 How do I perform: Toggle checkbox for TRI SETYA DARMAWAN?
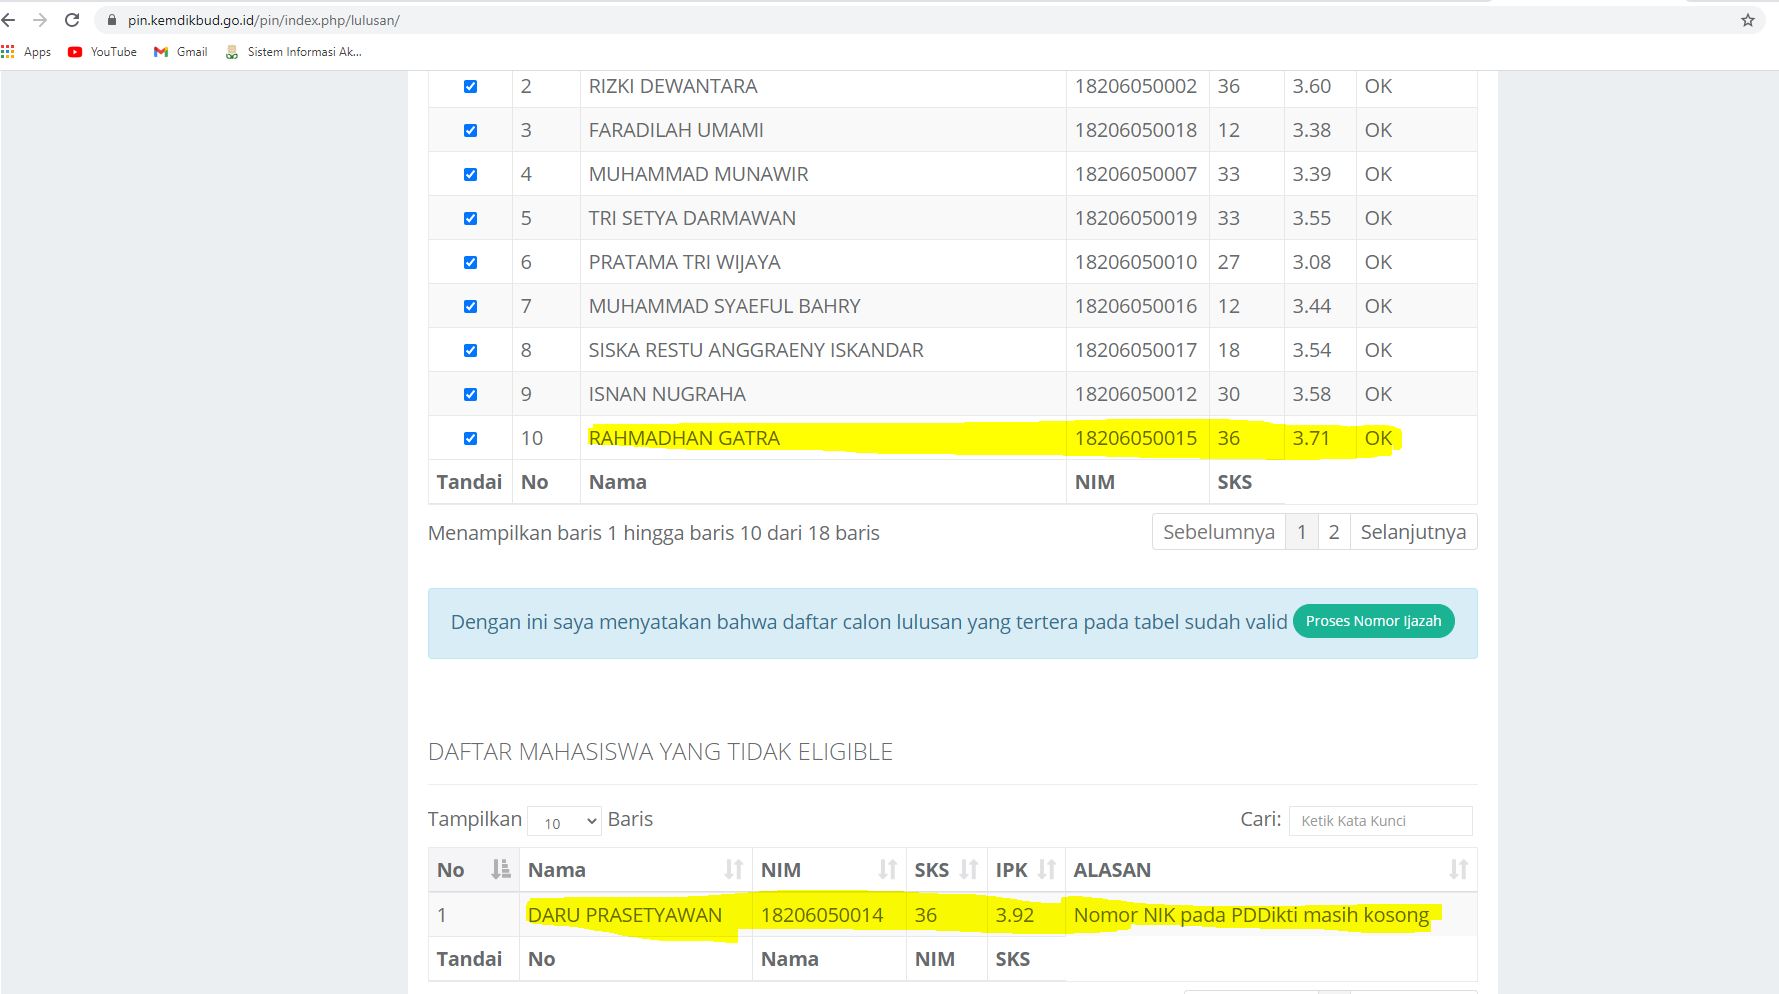(x=470, y=219)
